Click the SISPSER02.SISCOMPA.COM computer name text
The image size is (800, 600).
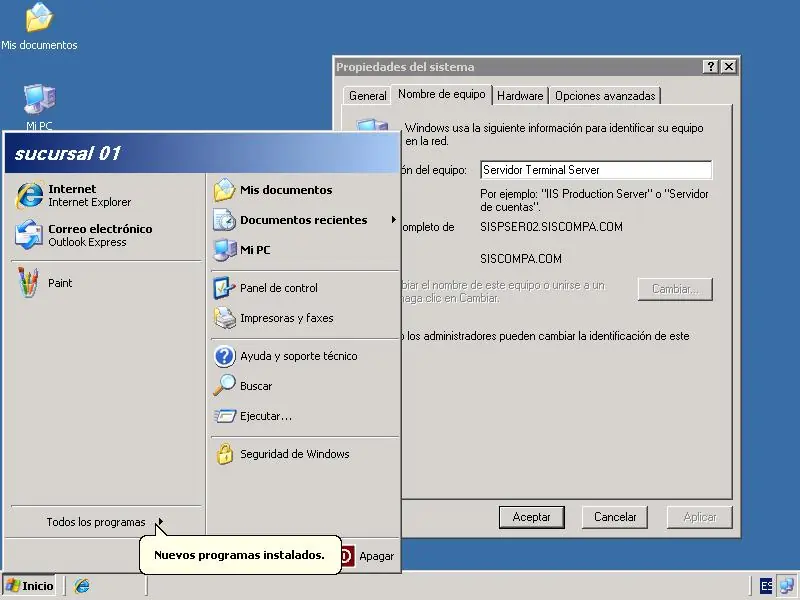point(551,227)
